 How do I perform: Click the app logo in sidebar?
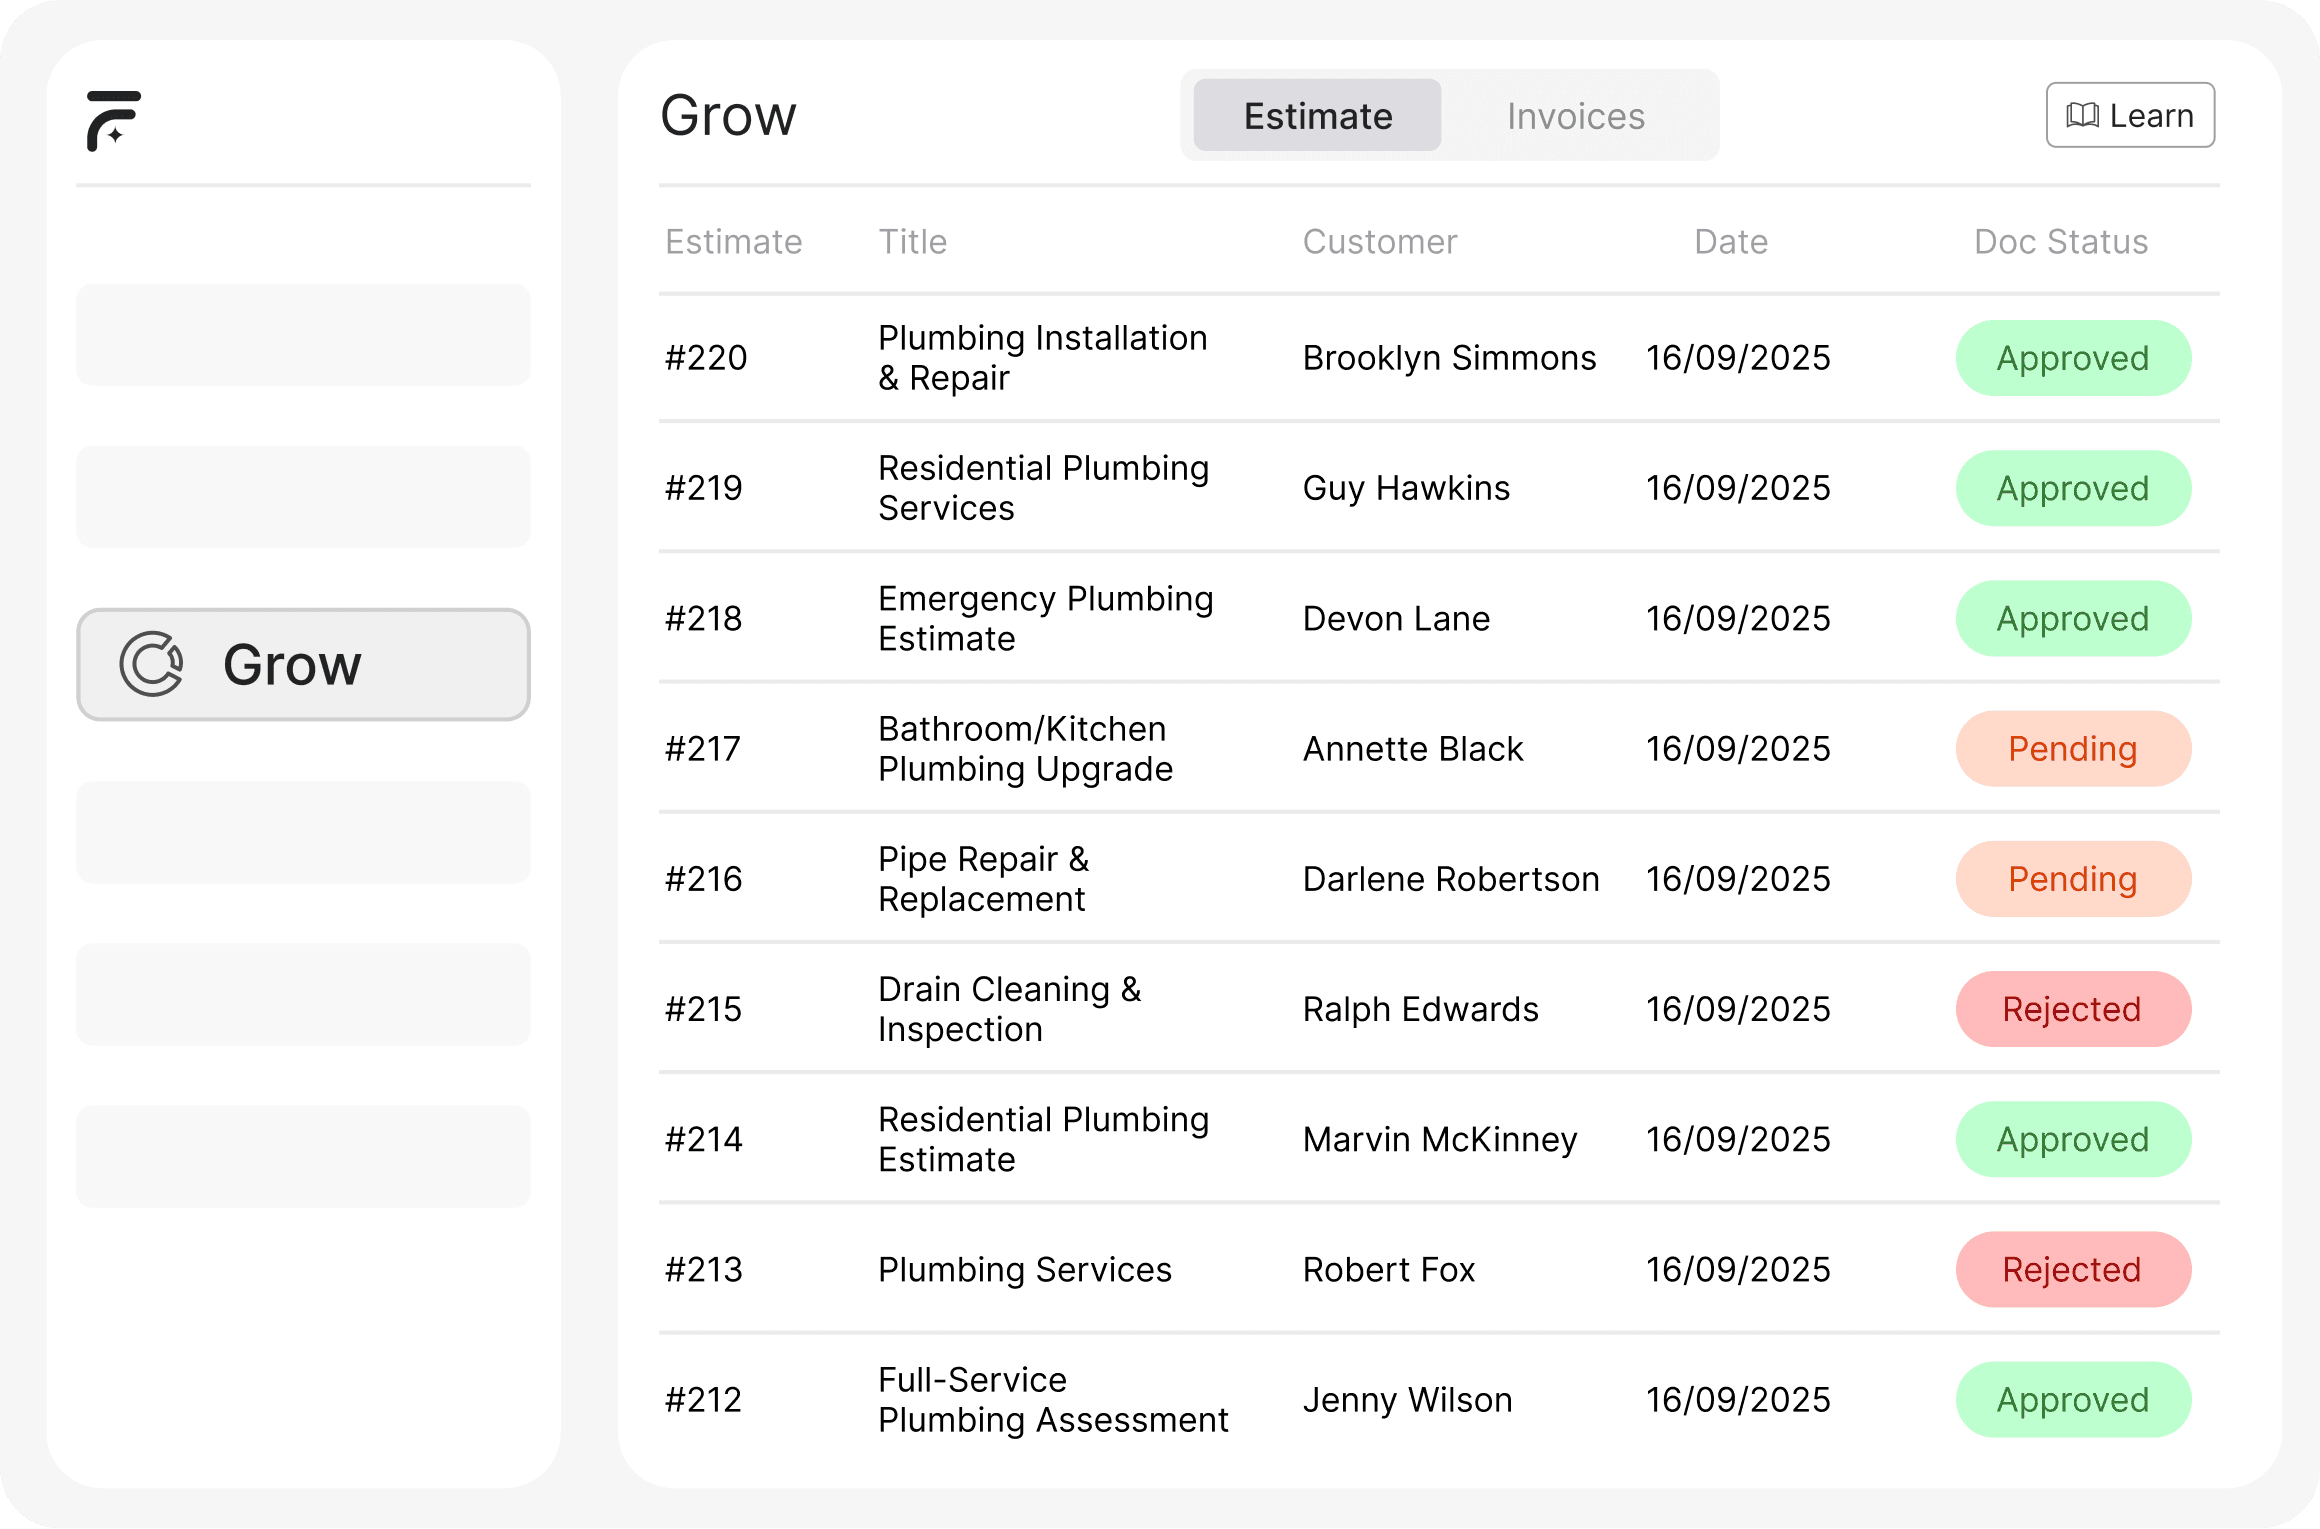(x=113, y=121)
